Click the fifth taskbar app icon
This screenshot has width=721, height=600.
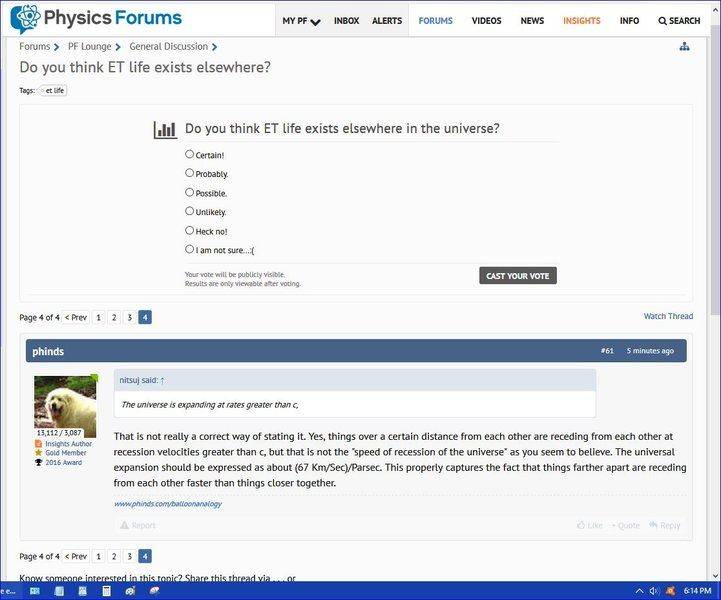[x=130, y=591]
